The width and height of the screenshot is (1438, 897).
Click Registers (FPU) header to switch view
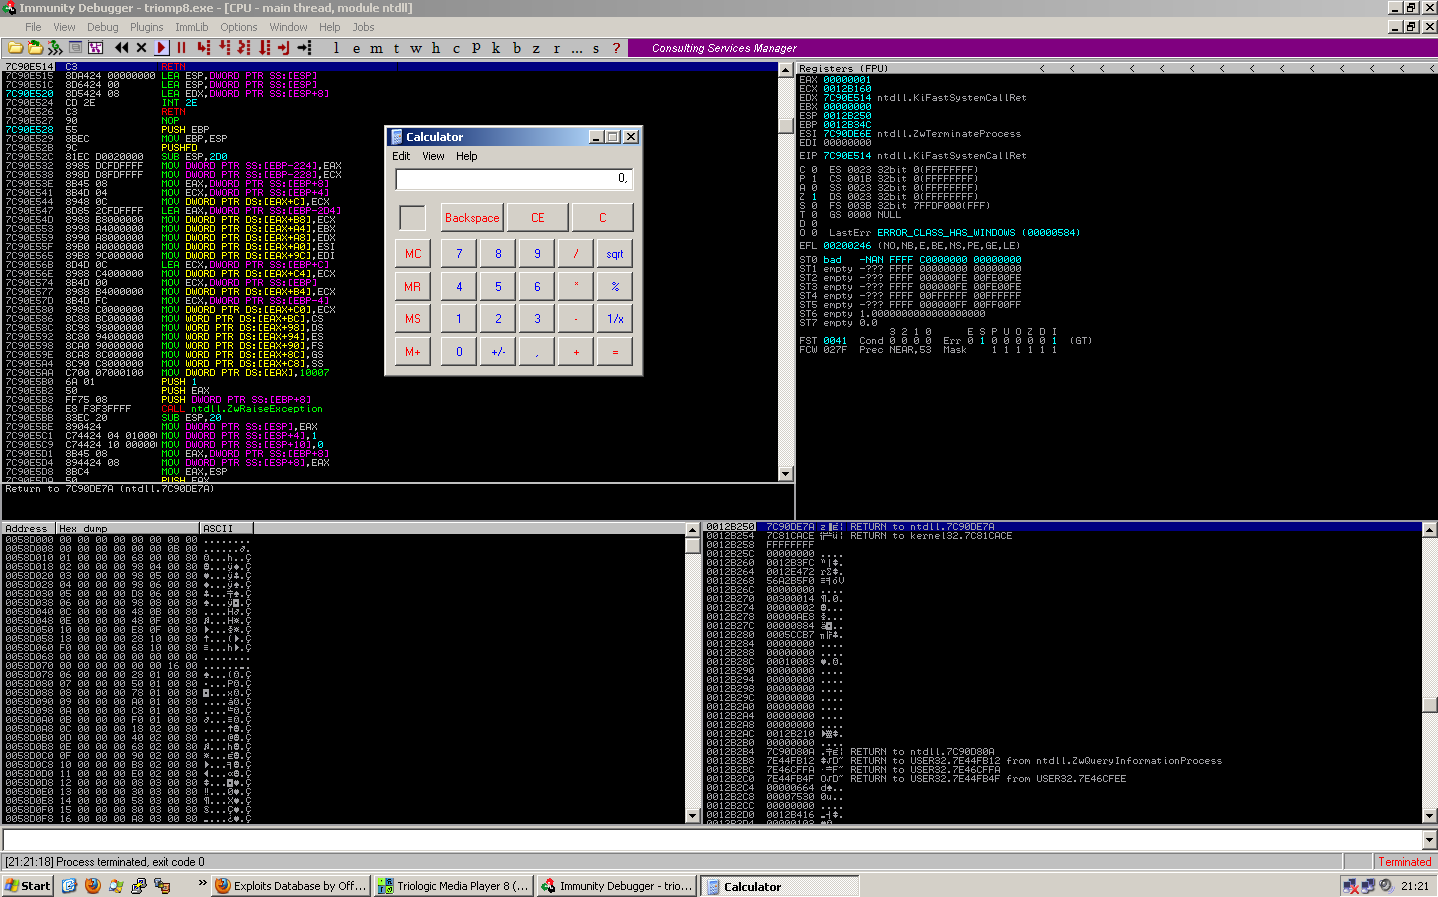pos(843,69)
